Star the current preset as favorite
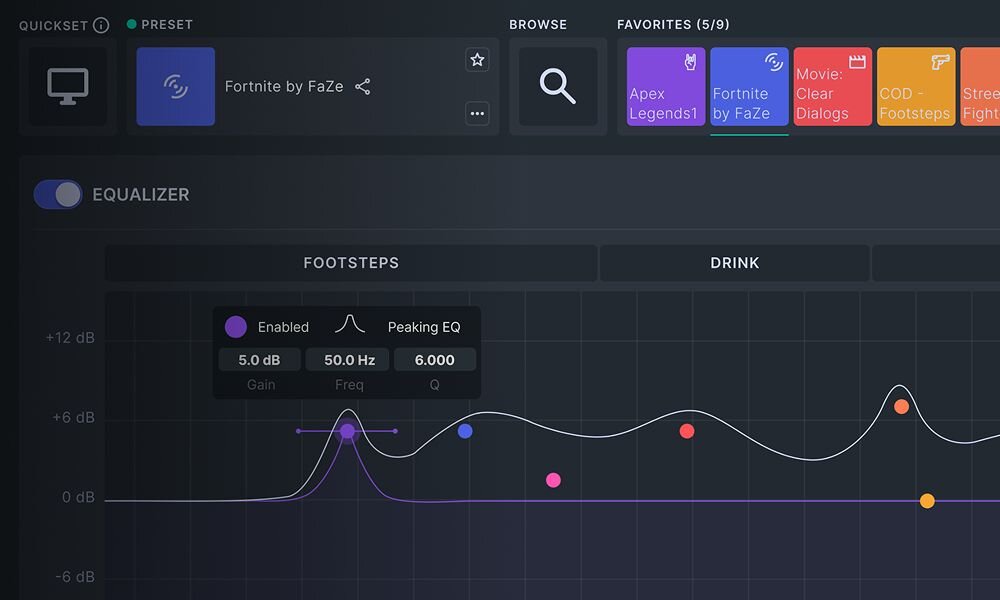Image resolution: width=1000 pixels, height=600 pixels. [x=477, y=60]
